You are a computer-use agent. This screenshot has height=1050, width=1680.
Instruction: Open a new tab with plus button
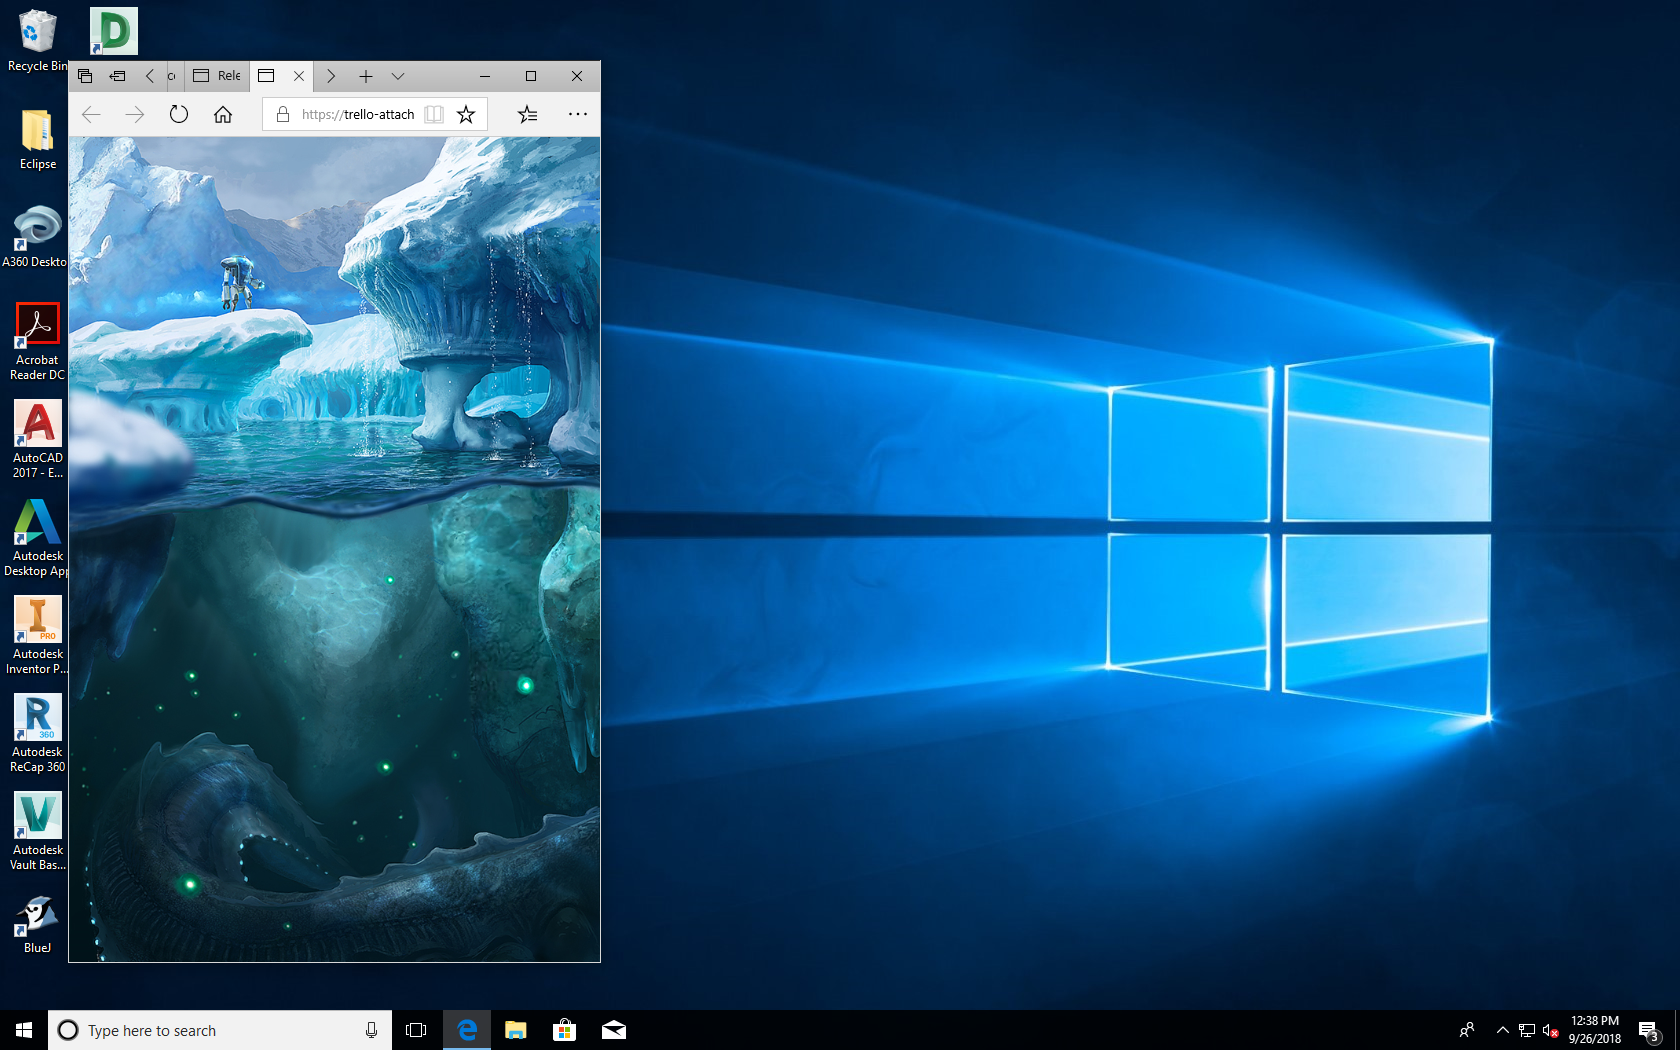pos(366,76)
